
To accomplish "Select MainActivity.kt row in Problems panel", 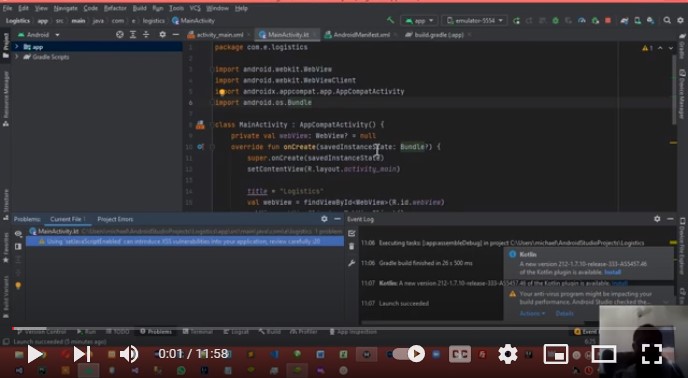I will (x=185, y=231).
